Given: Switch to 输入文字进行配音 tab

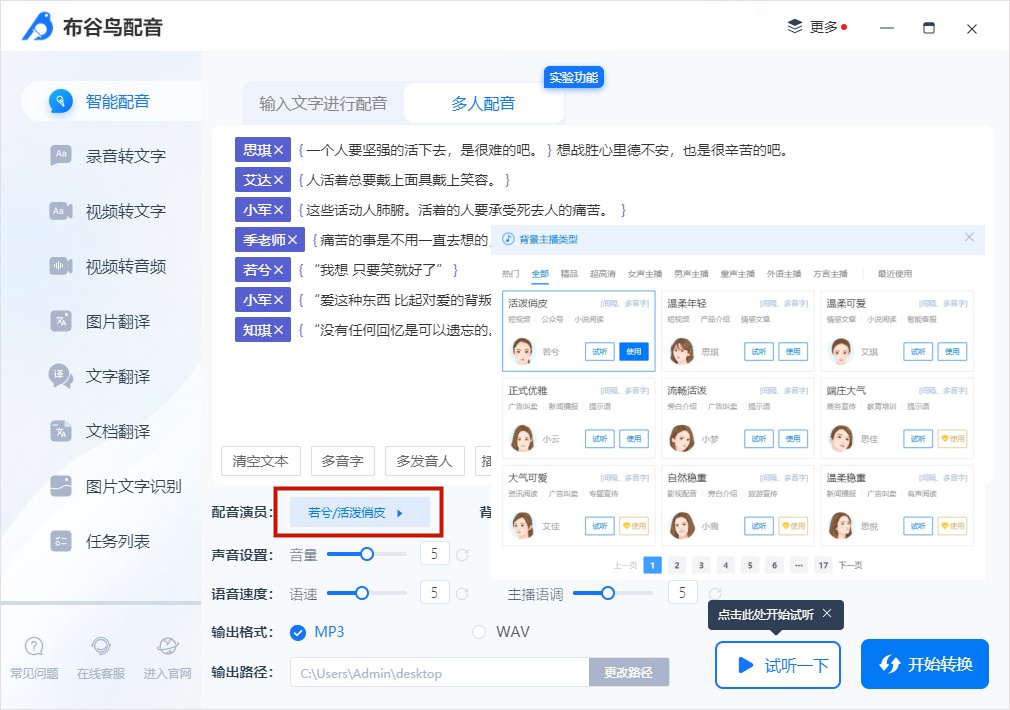Looking at the screenshot, I should pos(323,104).
